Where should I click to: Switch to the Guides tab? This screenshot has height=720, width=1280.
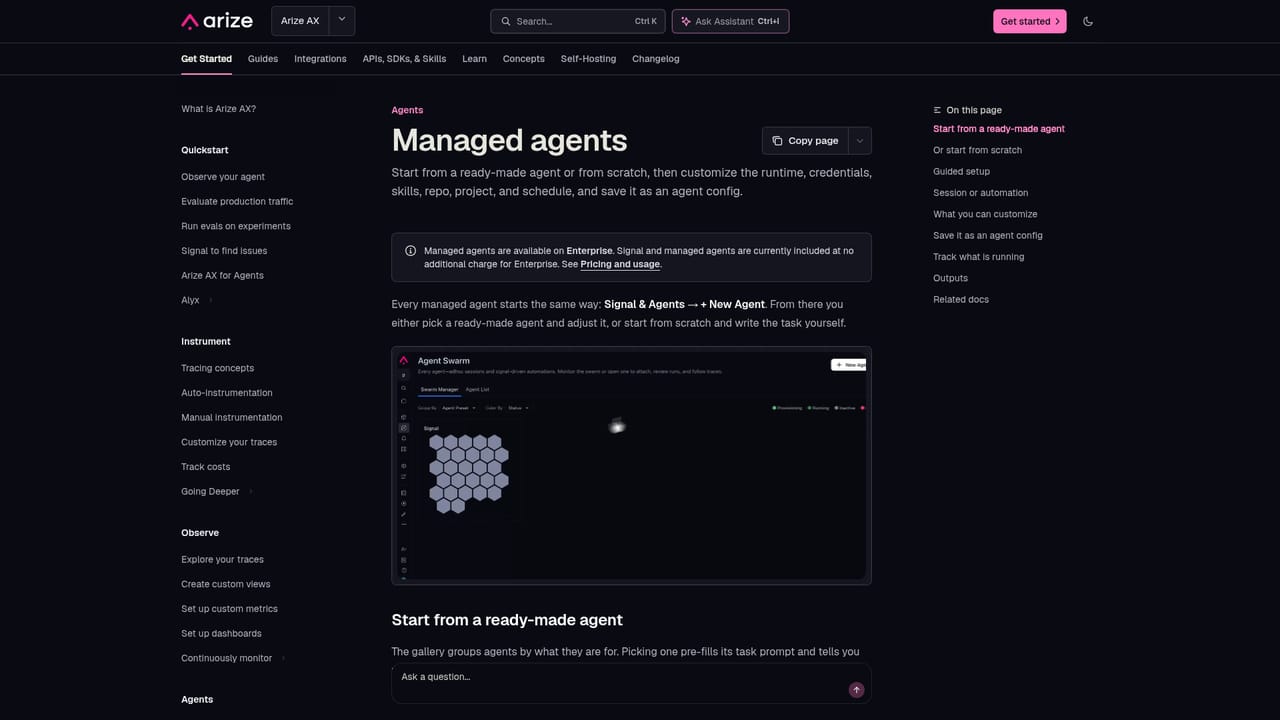tap(263, 59)
